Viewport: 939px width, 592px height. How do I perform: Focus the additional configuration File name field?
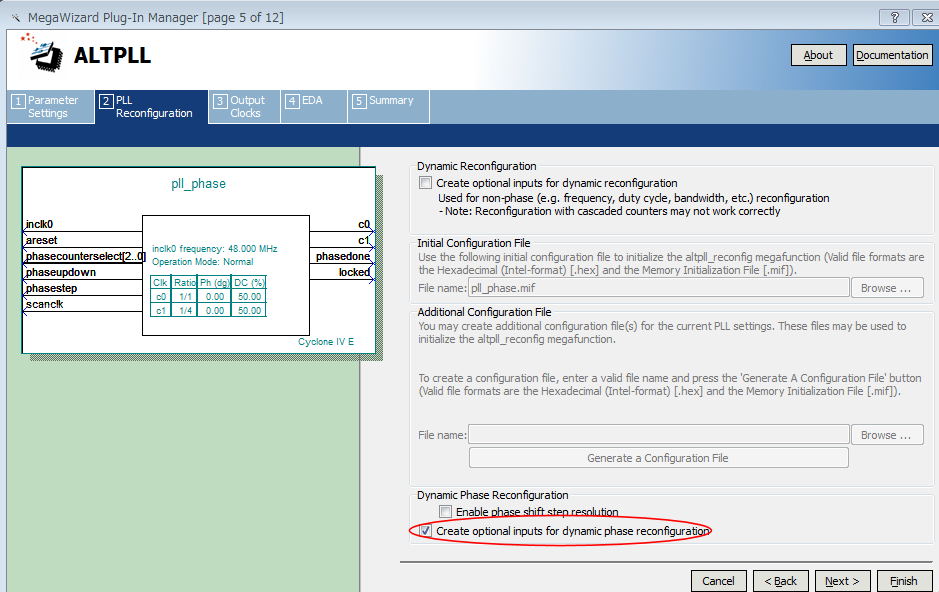coord(659,435)
